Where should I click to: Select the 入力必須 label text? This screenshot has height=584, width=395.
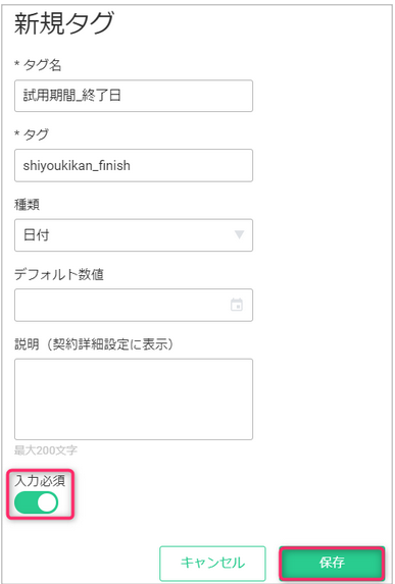click(x=40, y=481)
